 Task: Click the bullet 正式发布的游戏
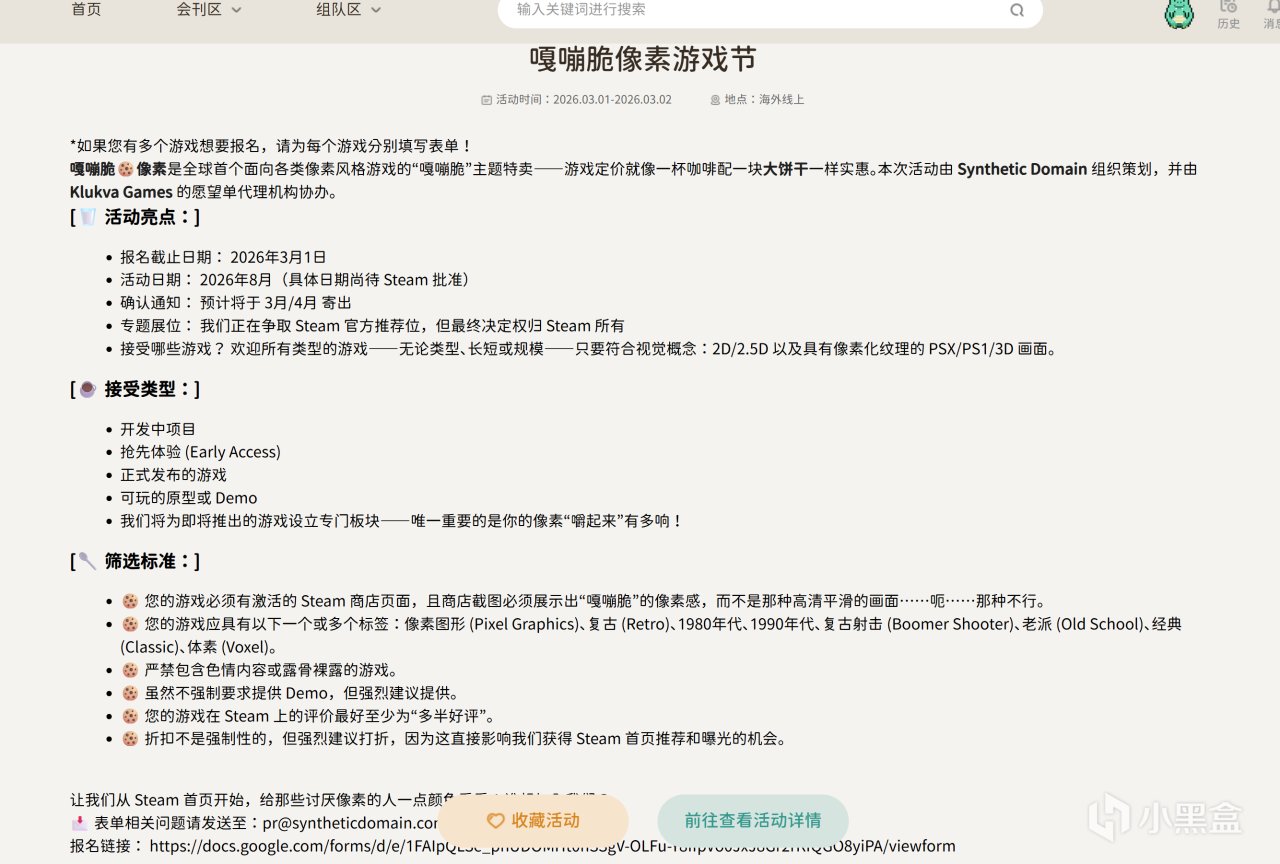(173, 475)
